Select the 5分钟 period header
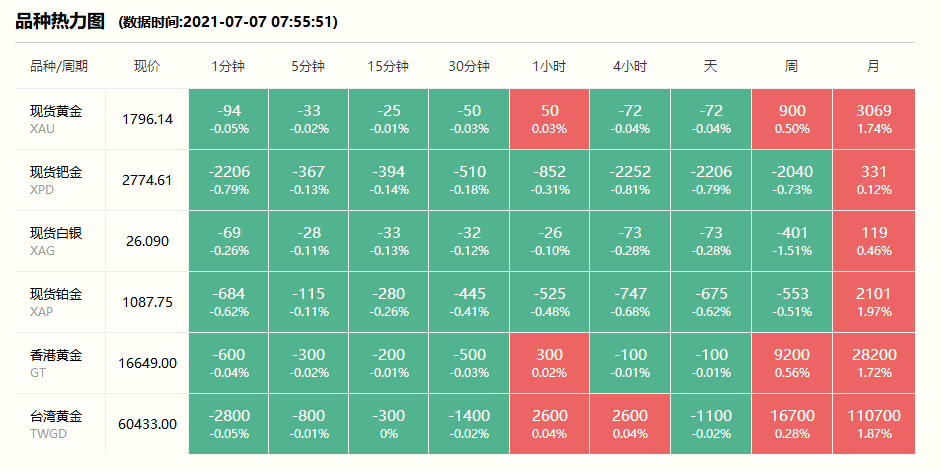This screenshot has height=471, width=942. tap(308, 67)
